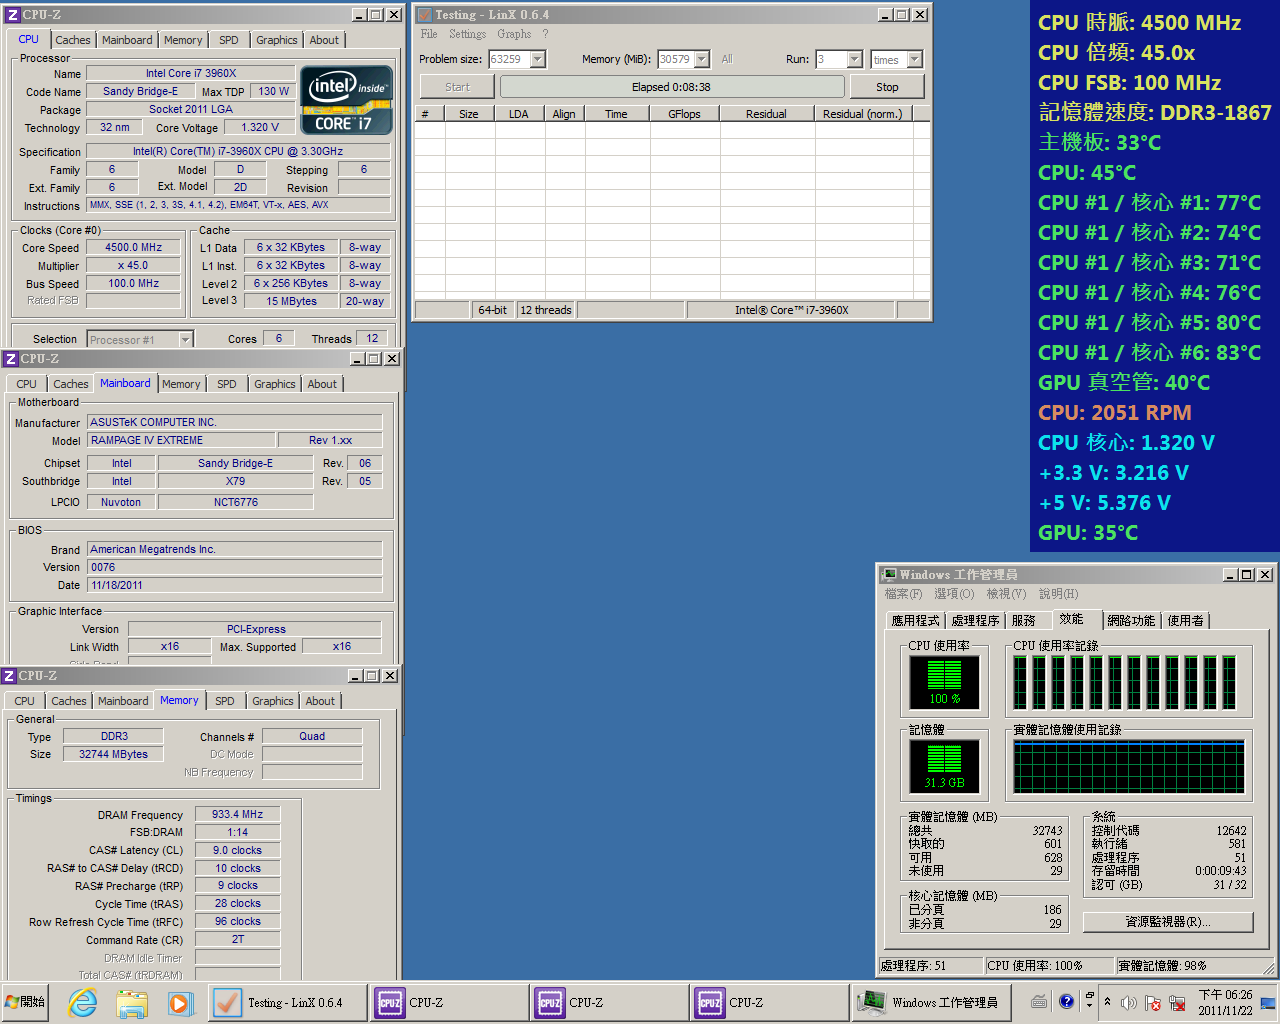Click the 記憶體 31.3 GB meter
The image size is (1280, 1024).
point(944,766)
